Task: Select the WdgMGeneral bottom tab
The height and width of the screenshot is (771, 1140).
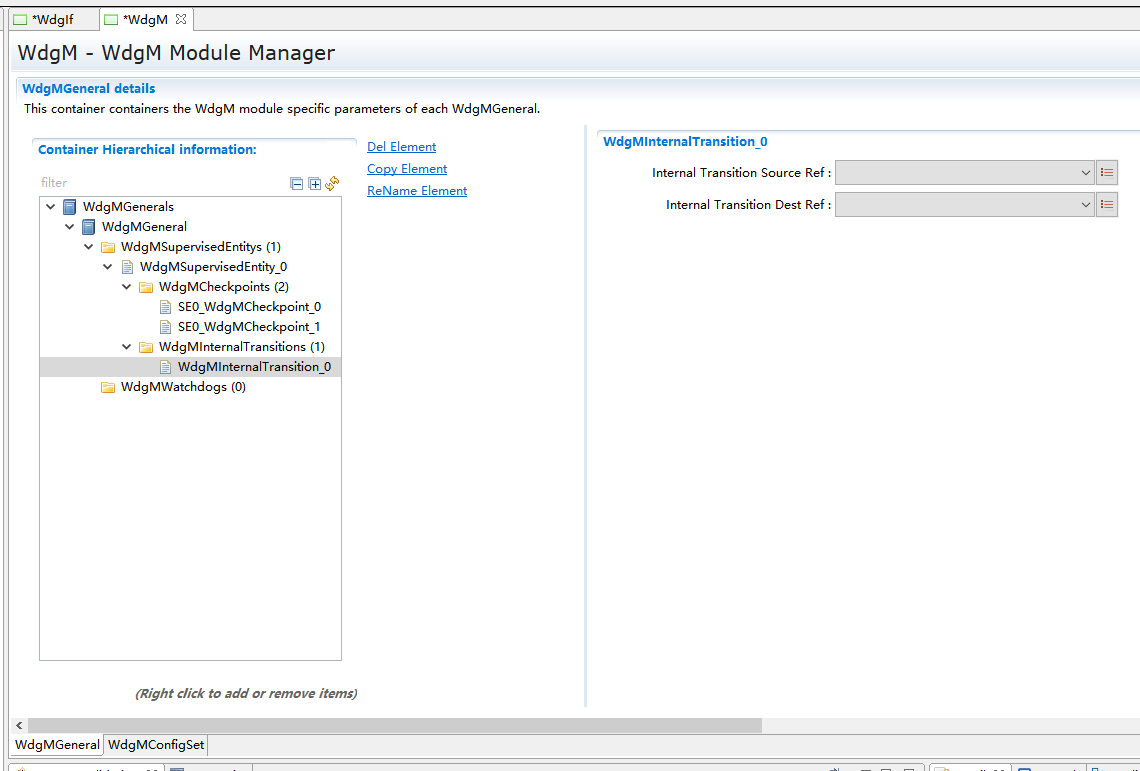Action: pyautogui.click(x=57, y=744)
